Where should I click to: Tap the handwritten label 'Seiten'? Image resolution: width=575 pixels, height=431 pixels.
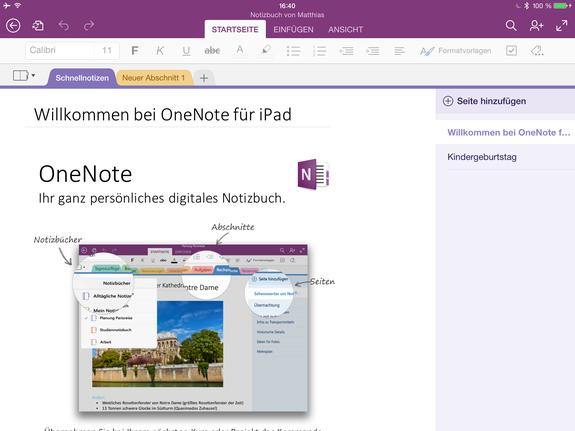322,282
